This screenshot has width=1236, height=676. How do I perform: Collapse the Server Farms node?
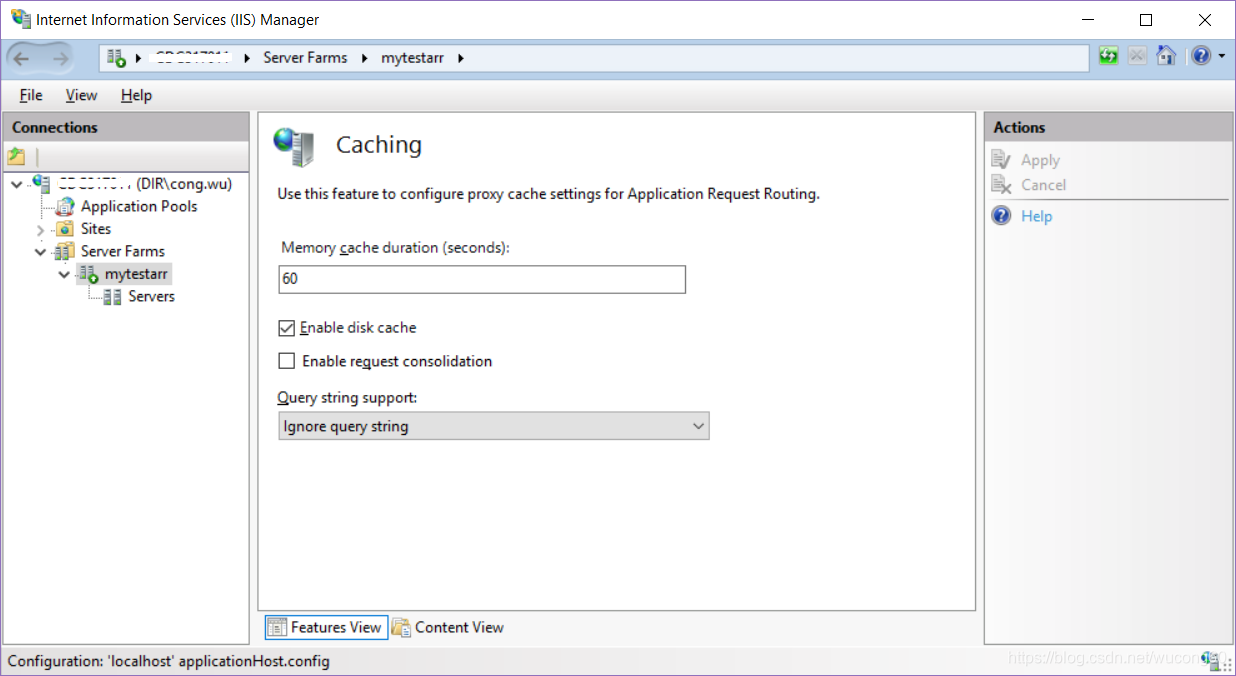41,252
